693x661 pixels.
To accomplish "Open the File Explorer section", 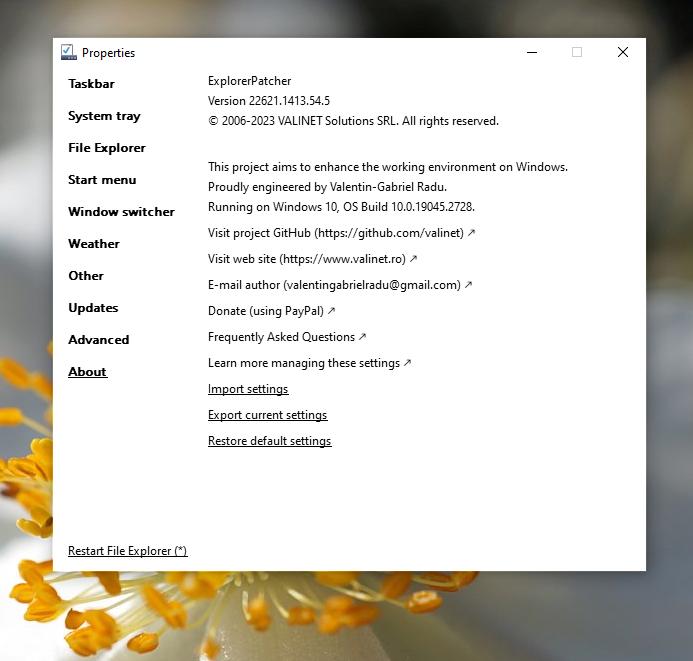I will coord(107,148).
